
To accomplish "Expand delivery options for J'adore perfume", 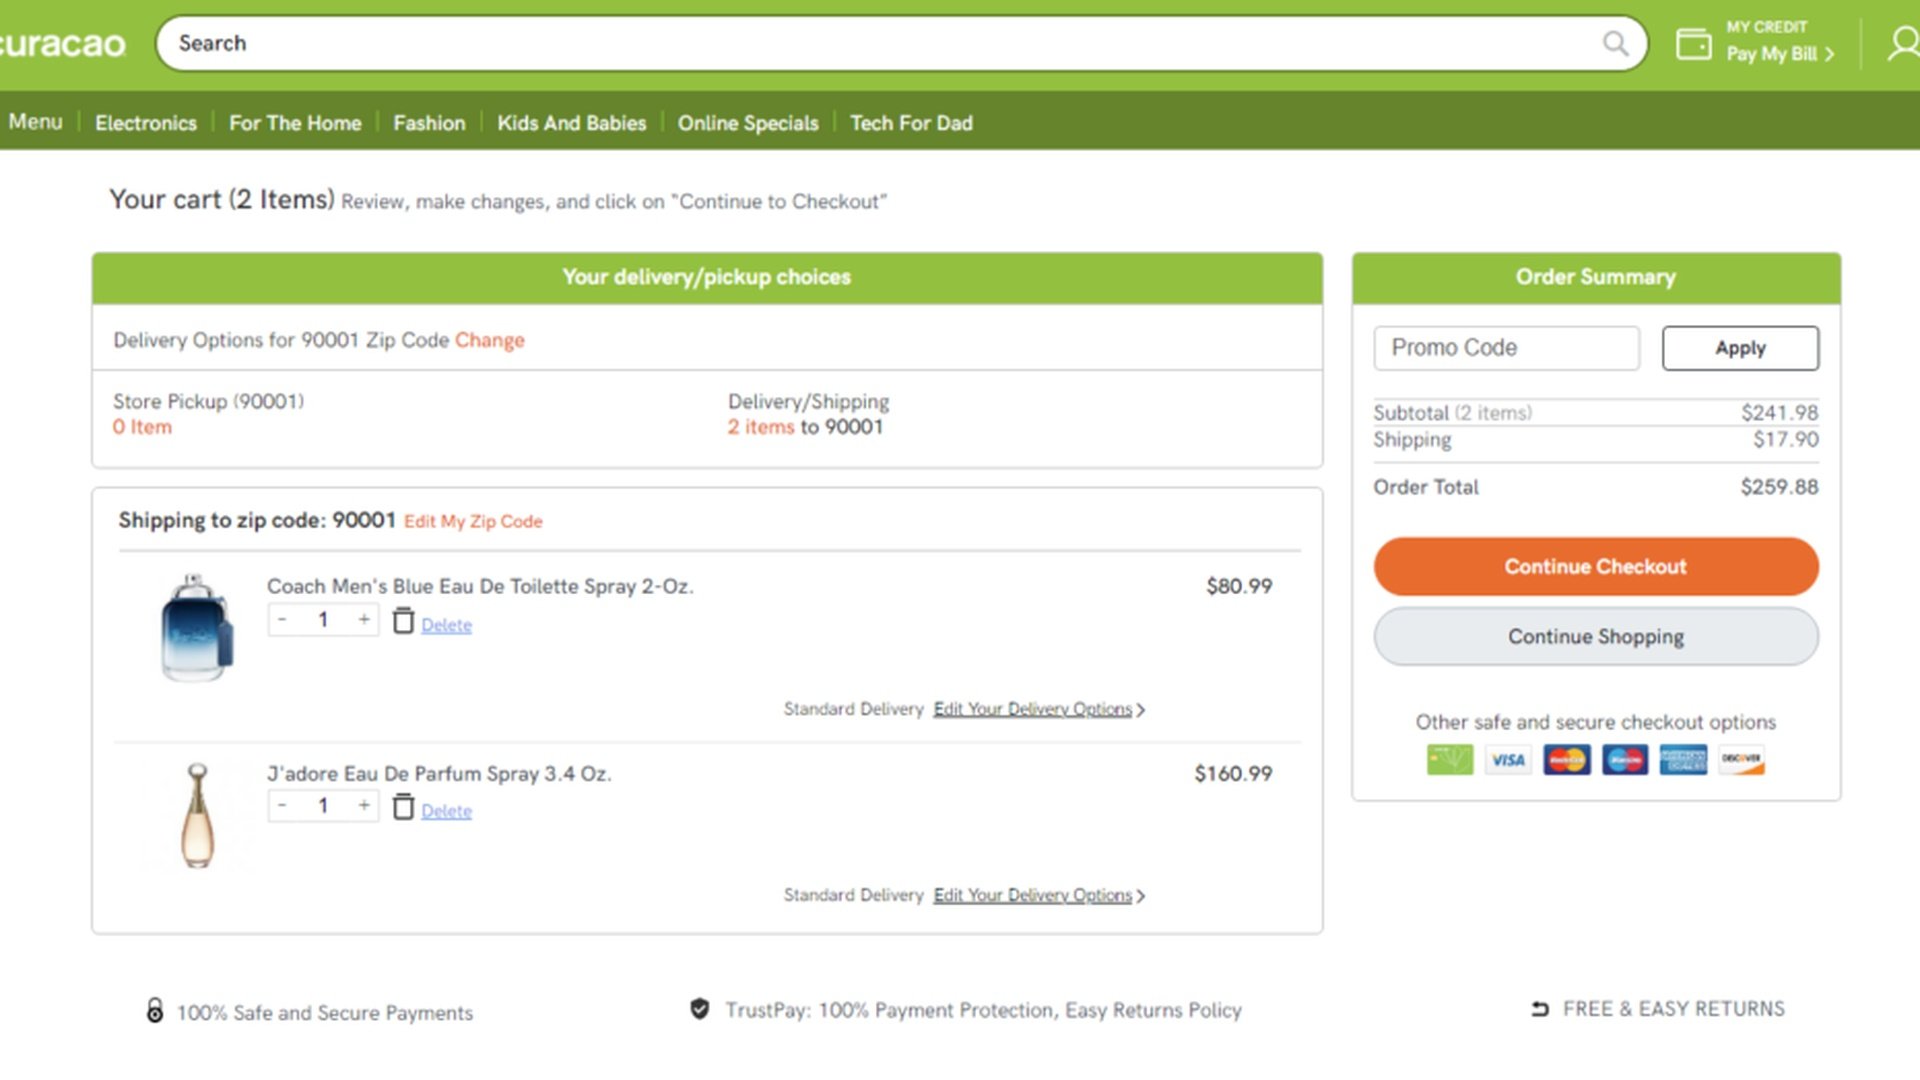I will (1037, 895).
